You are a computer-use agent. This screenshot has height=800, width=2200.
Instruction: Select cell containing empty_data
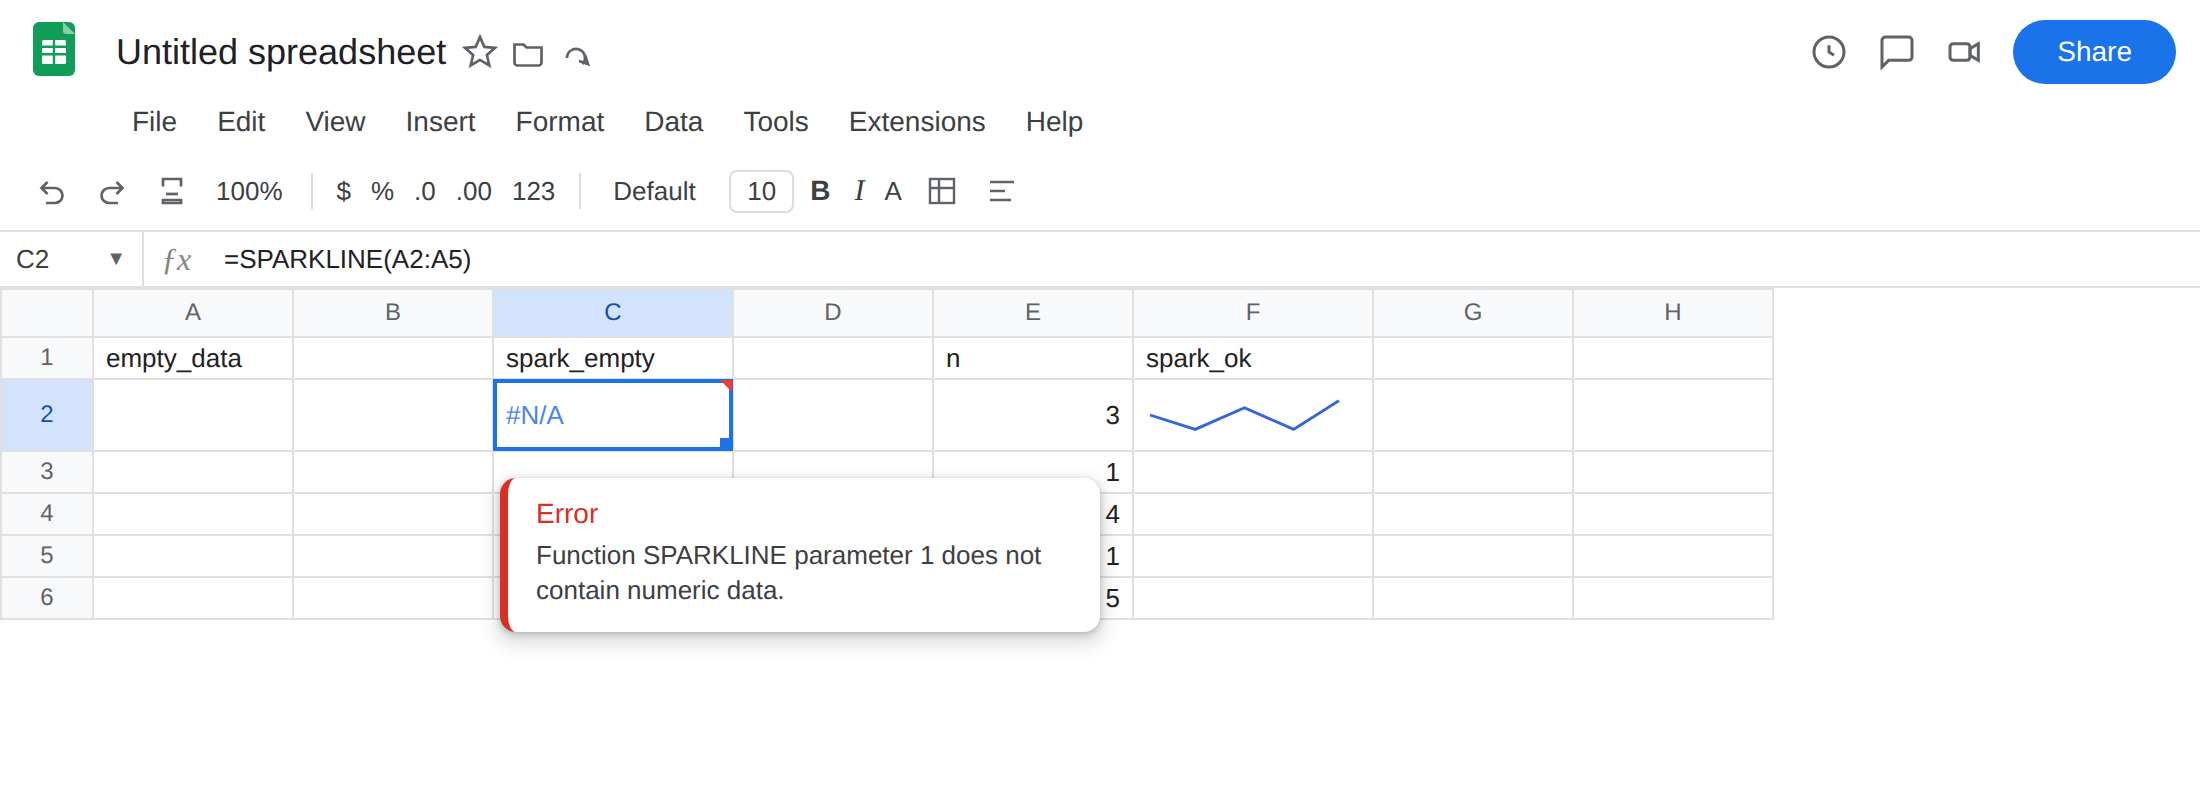point(193,358)
